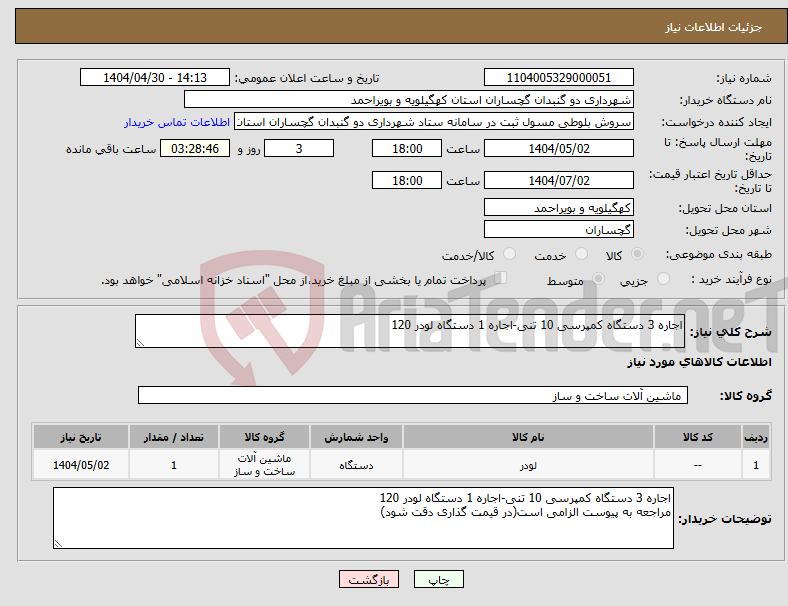Click the لودر item name cell

pos(528,465)
